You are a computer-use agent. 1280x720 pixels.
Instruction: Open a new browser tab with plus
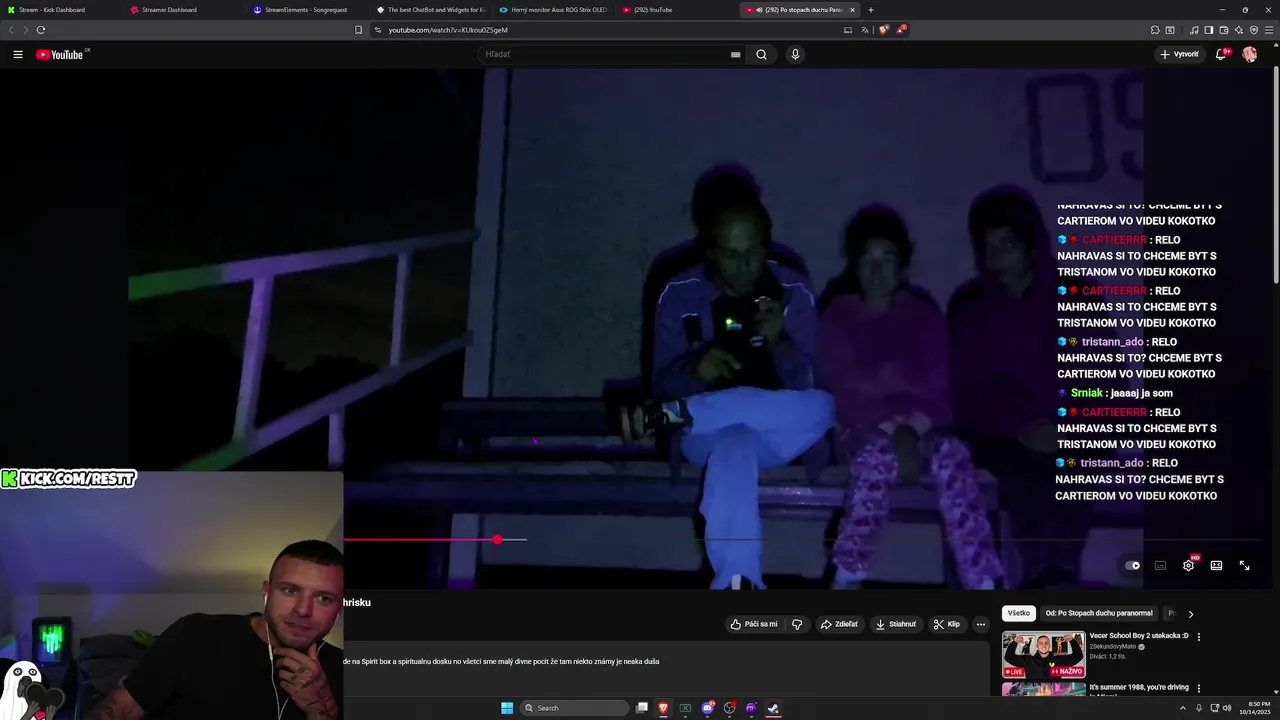[870, 10]
